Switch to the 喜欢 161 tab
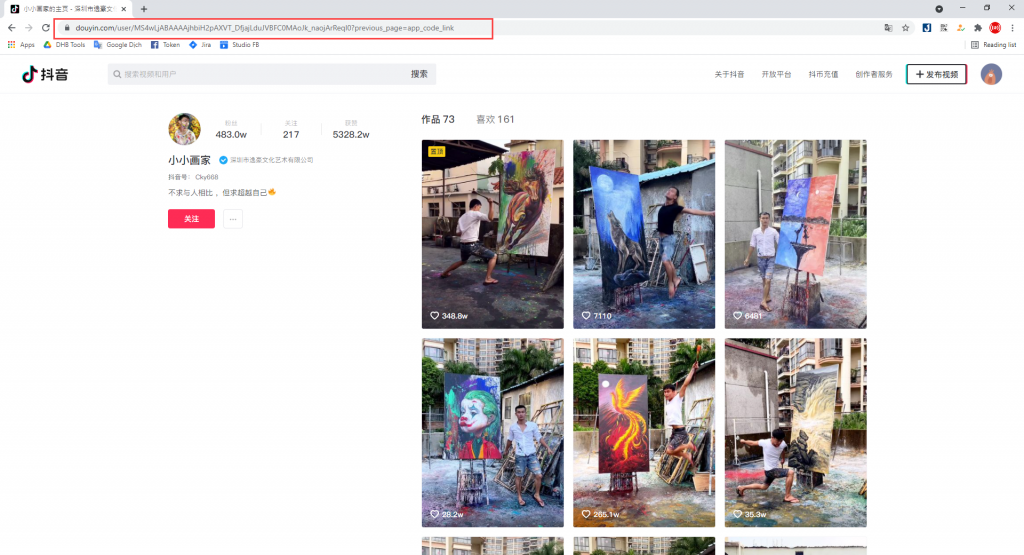Screen dimensions: 1024x555 (495, 119)
